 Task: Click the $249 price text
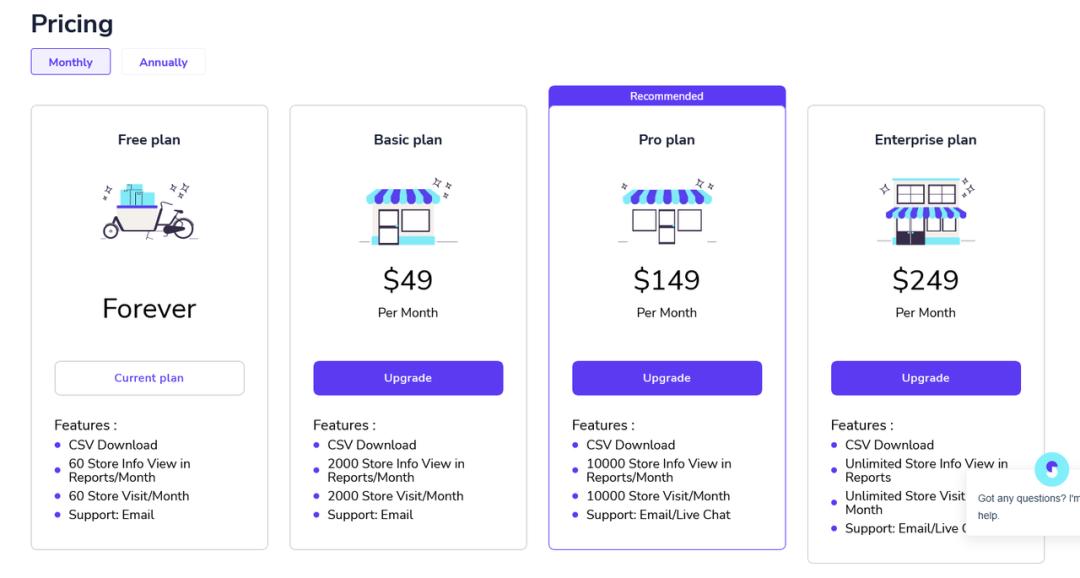click(926, 280)
